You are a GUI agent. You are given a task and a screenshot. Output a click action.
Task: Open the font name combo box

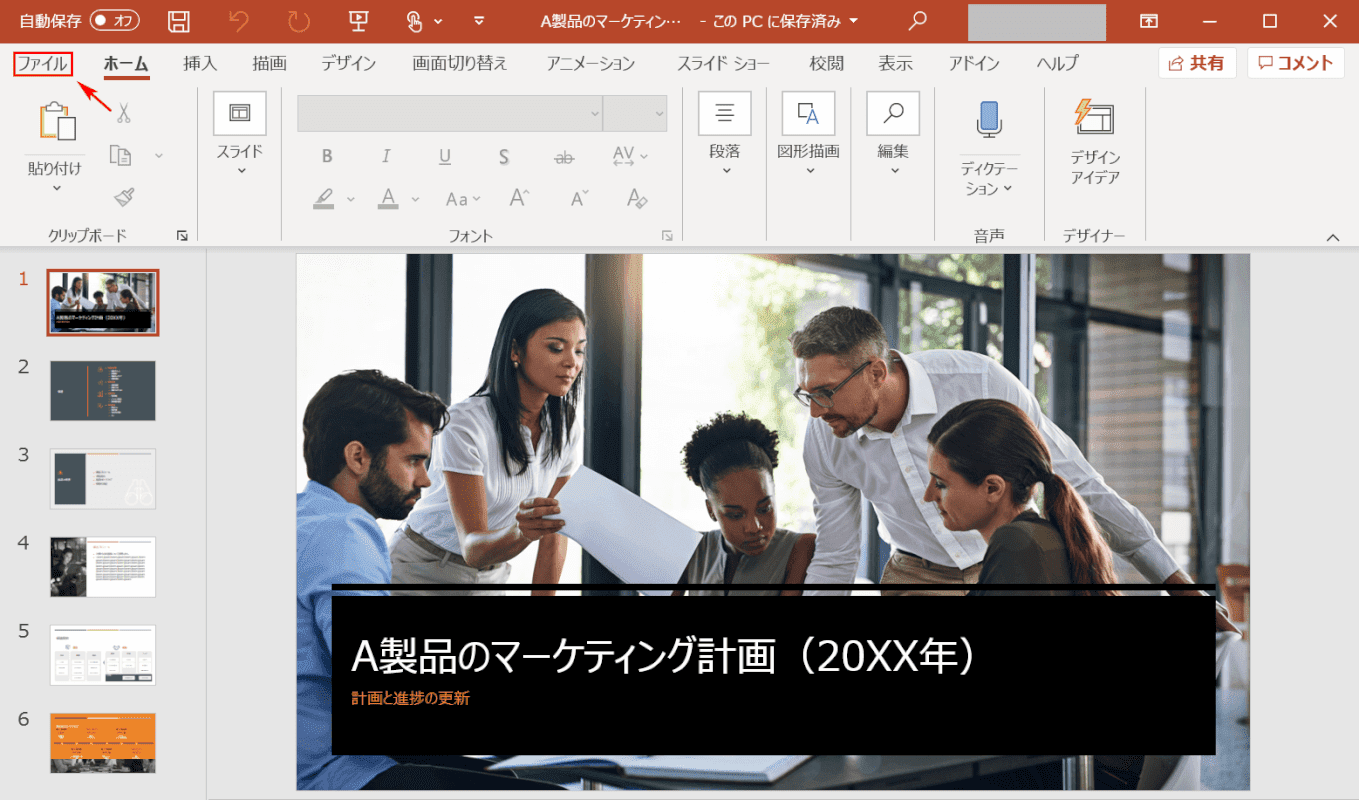tap(450, 113)
